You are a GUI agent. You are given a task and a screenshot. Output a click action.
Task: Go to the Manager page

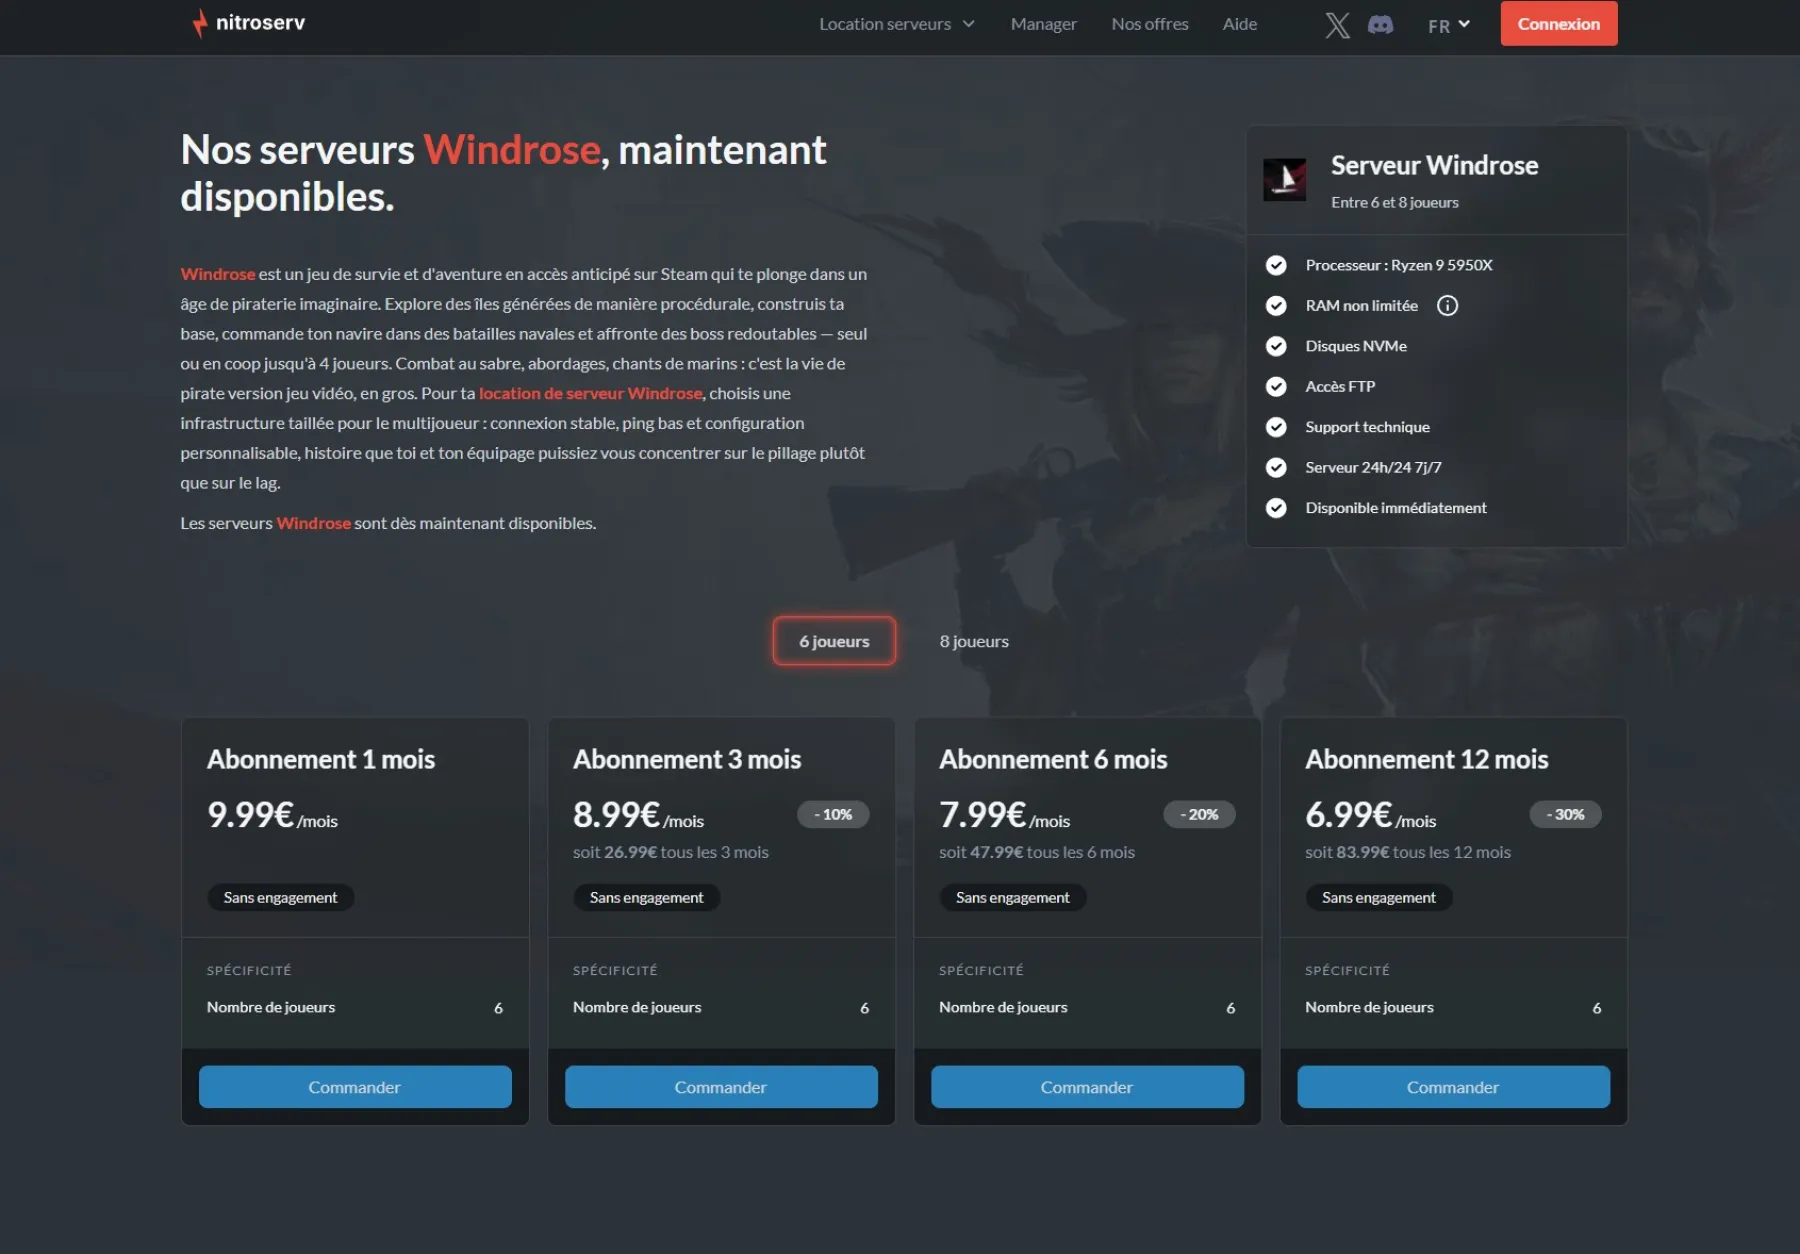[1043, 24]
